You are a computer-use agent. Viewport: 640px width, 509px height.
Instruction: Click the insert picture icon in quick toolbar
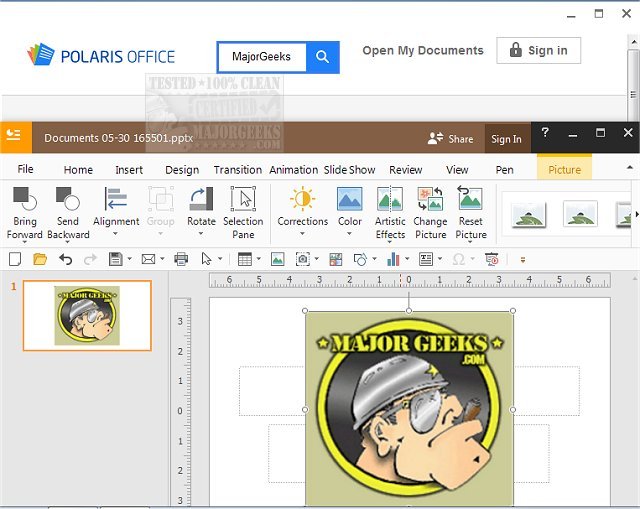pos(278,259)
